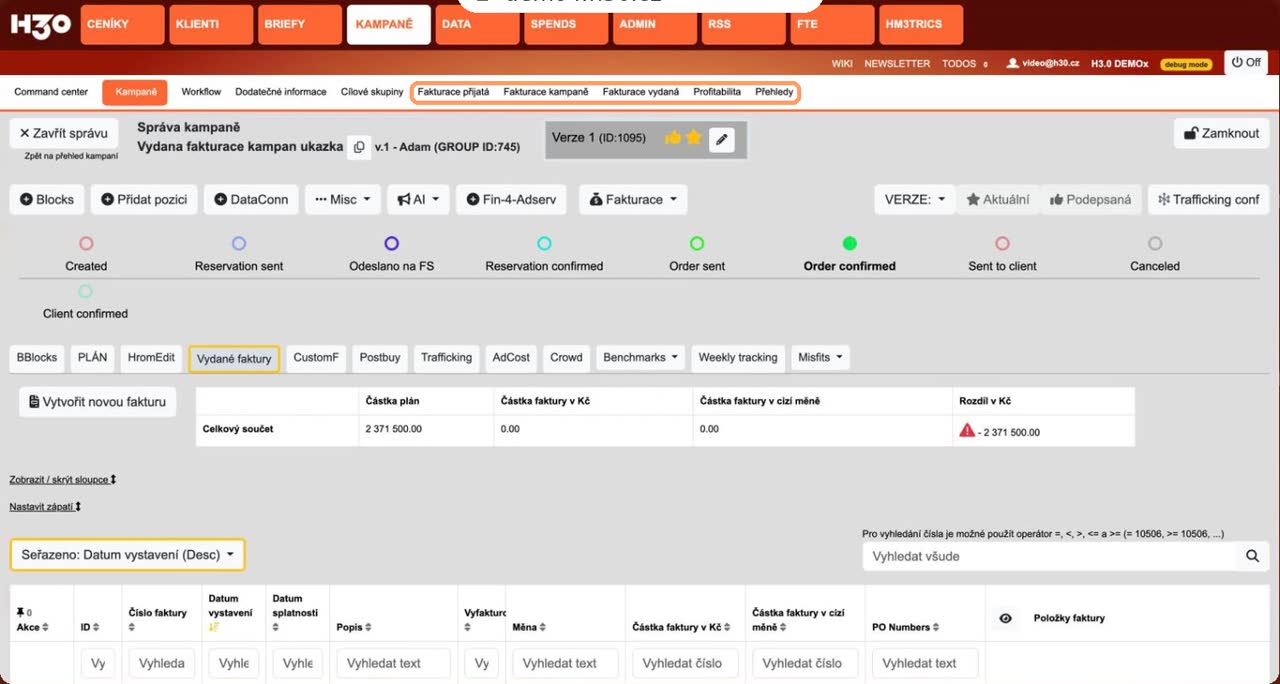Open the CENÍKY top menu

(121, 25)
